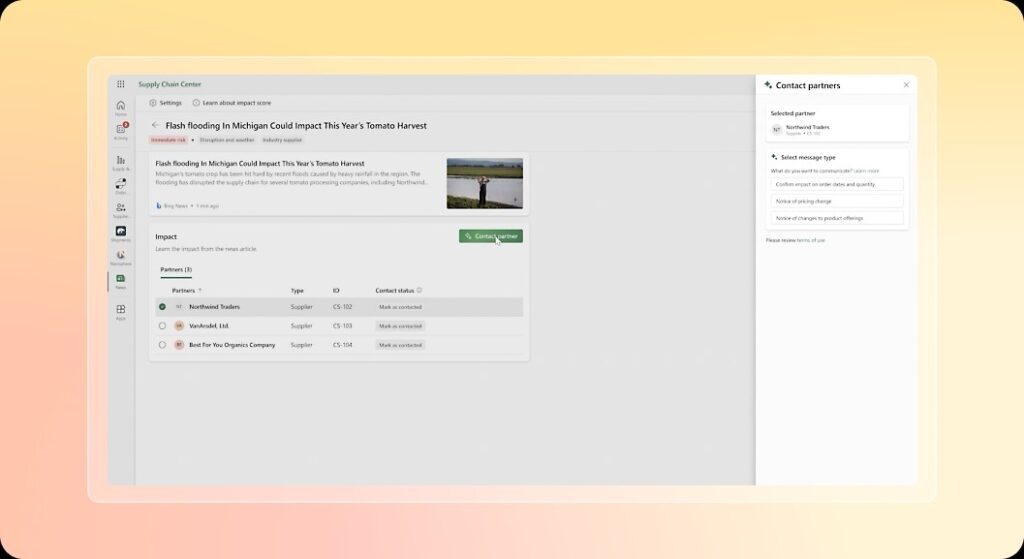Click Best For You Organics Company name
Screen dimensions: 1024x559
pos(232,344)
